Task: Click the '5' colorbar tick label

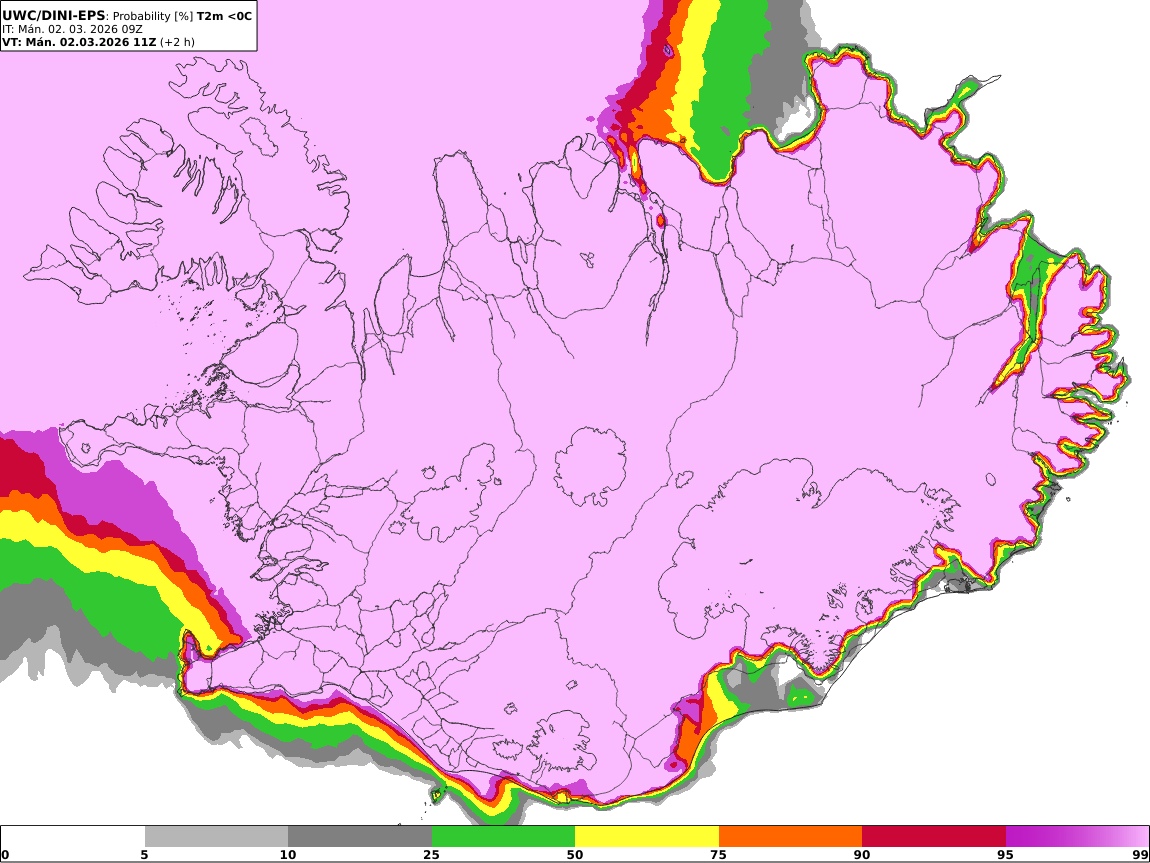Action: (x=144, y=855)
